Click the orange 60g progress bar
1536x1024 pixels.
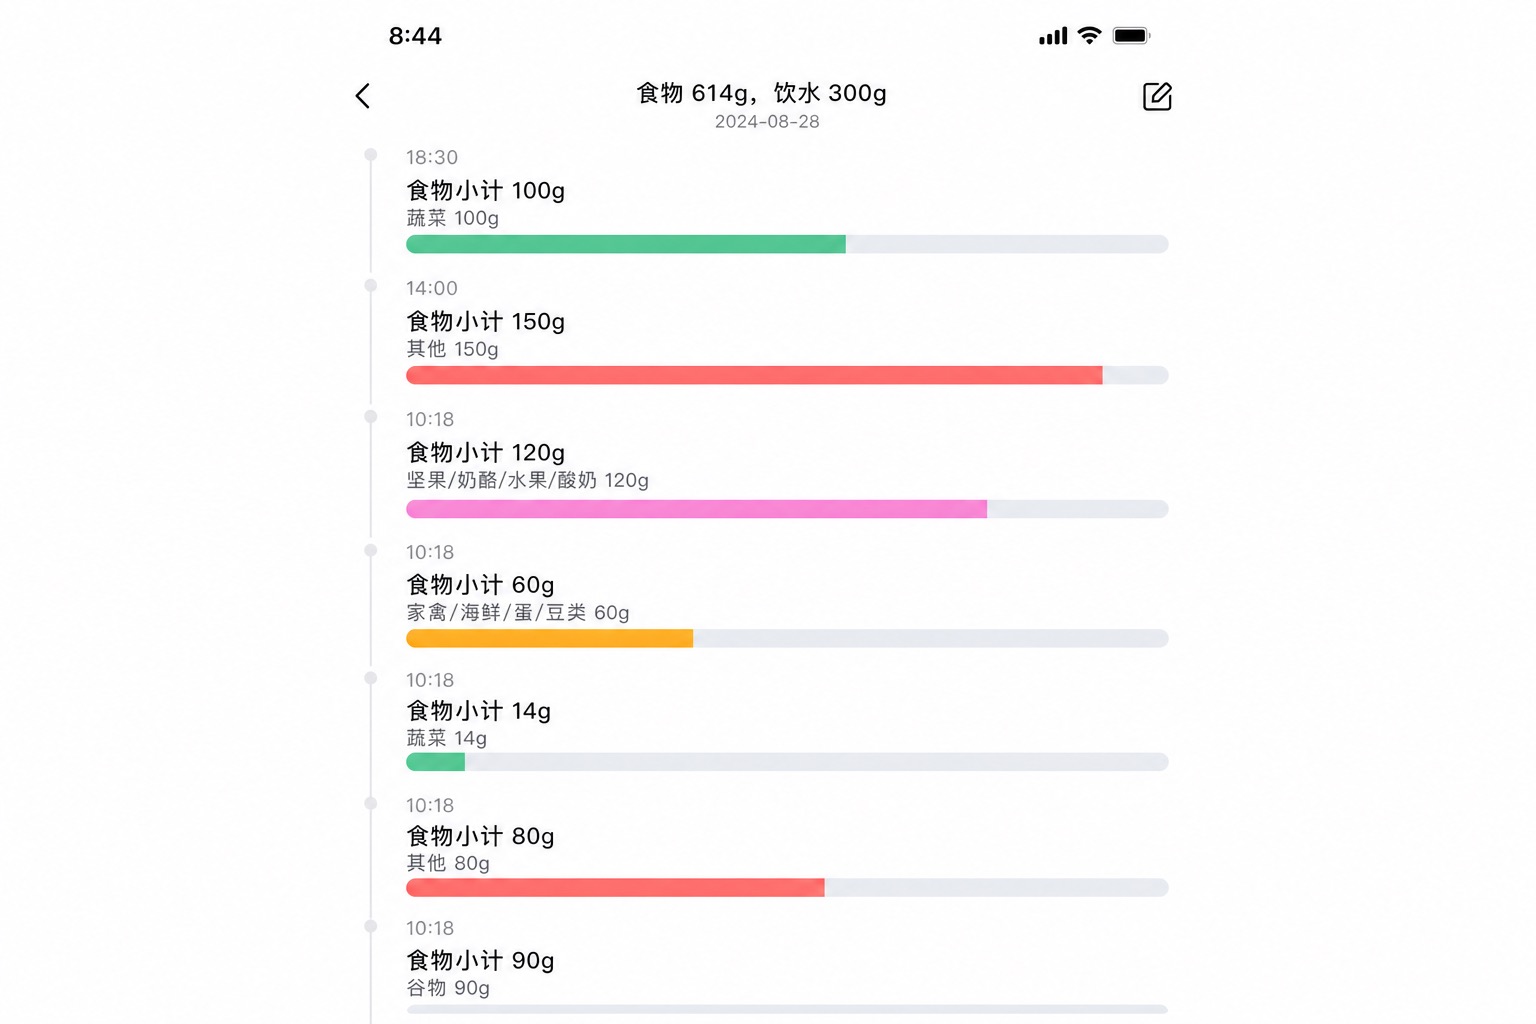click(787, 638)
